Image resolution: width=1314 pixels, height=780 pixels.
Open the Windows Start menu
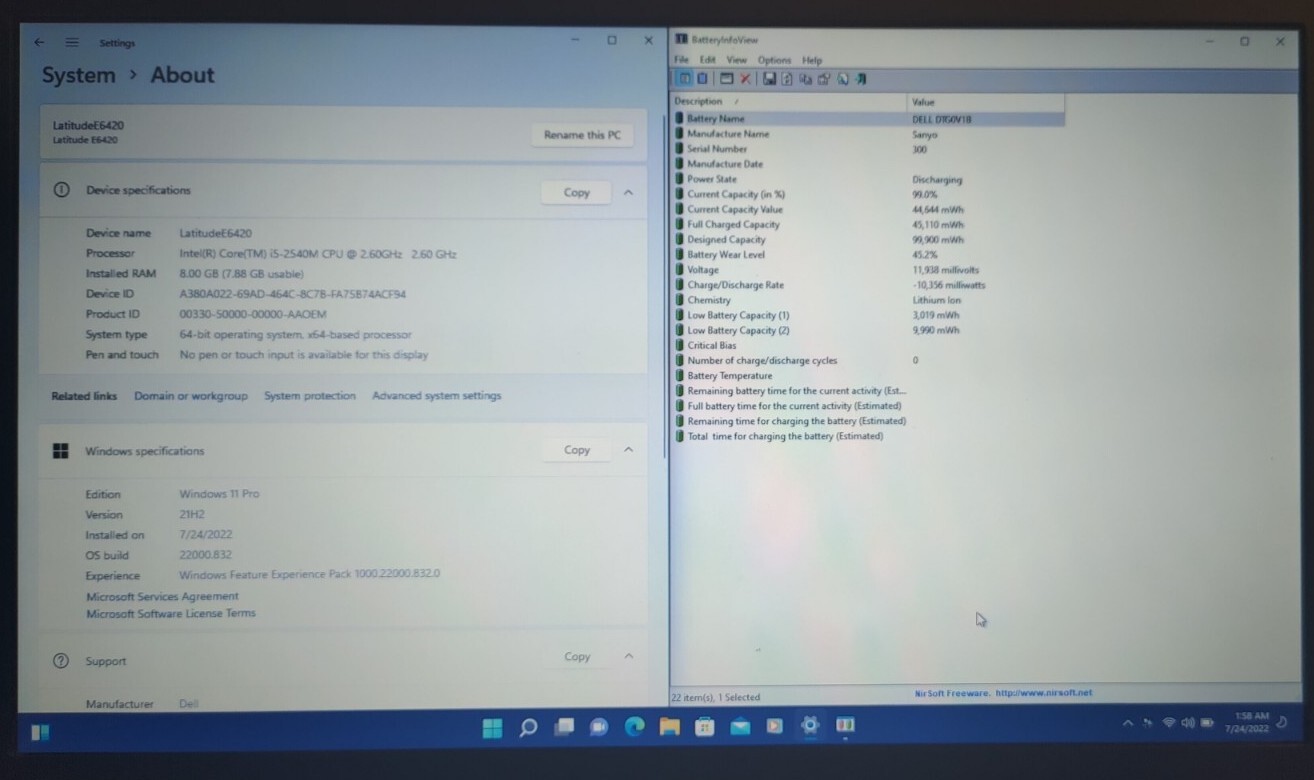pyautogui.click(x=493, y=728)
